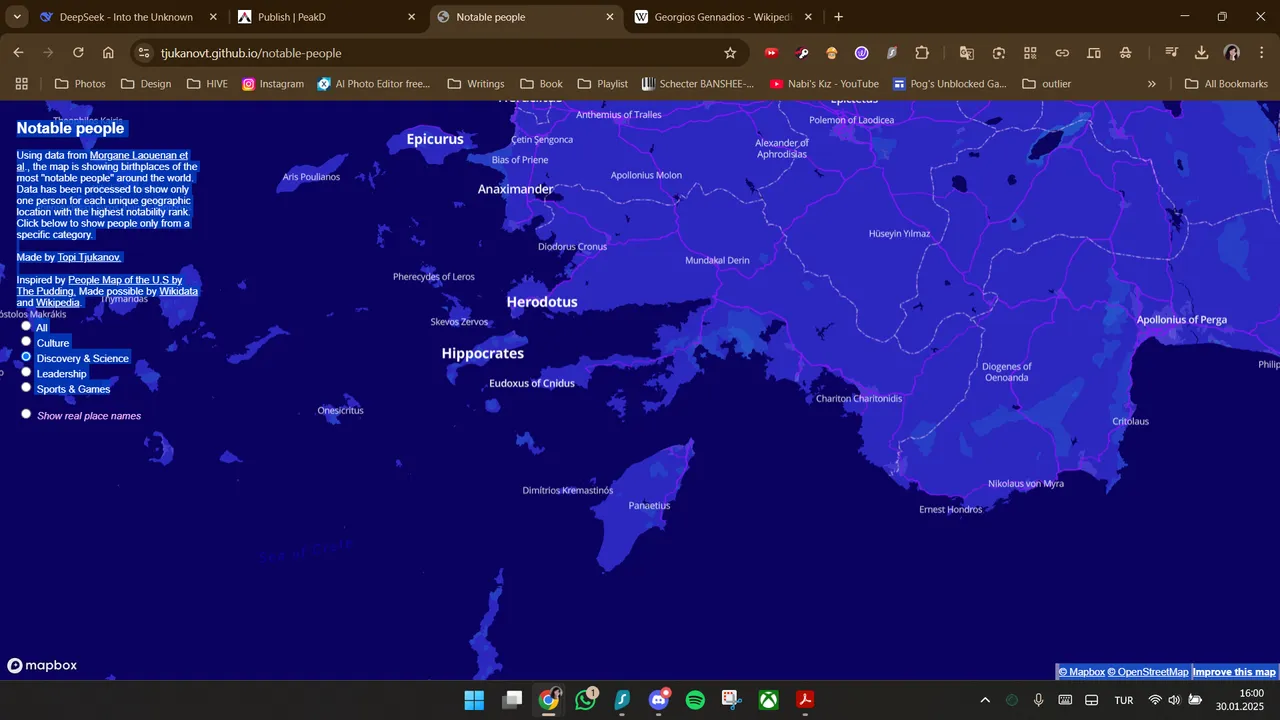Click the QR code icon in the toolbar
This screenshot has width=1280, height=720.
click(1030, 53)
